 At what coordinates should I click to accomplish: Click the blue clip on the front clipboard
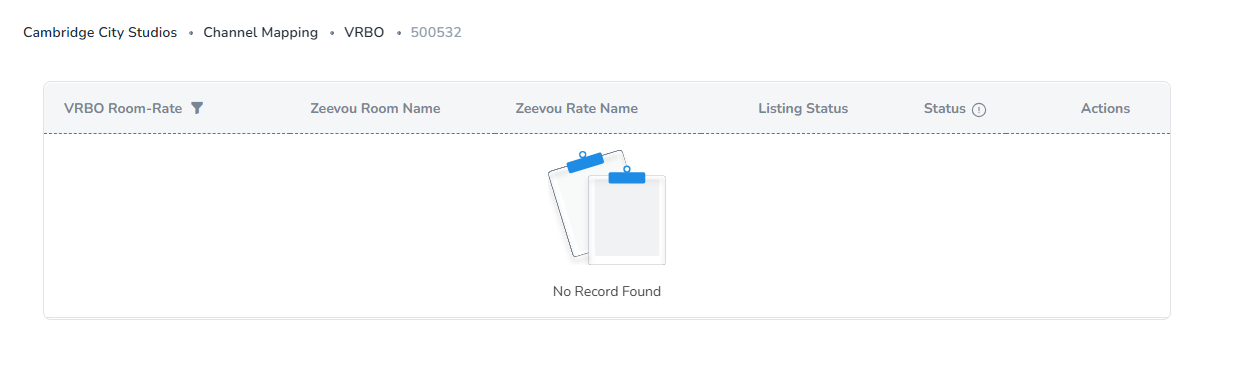pyautogui.click(x=626, y=176)
